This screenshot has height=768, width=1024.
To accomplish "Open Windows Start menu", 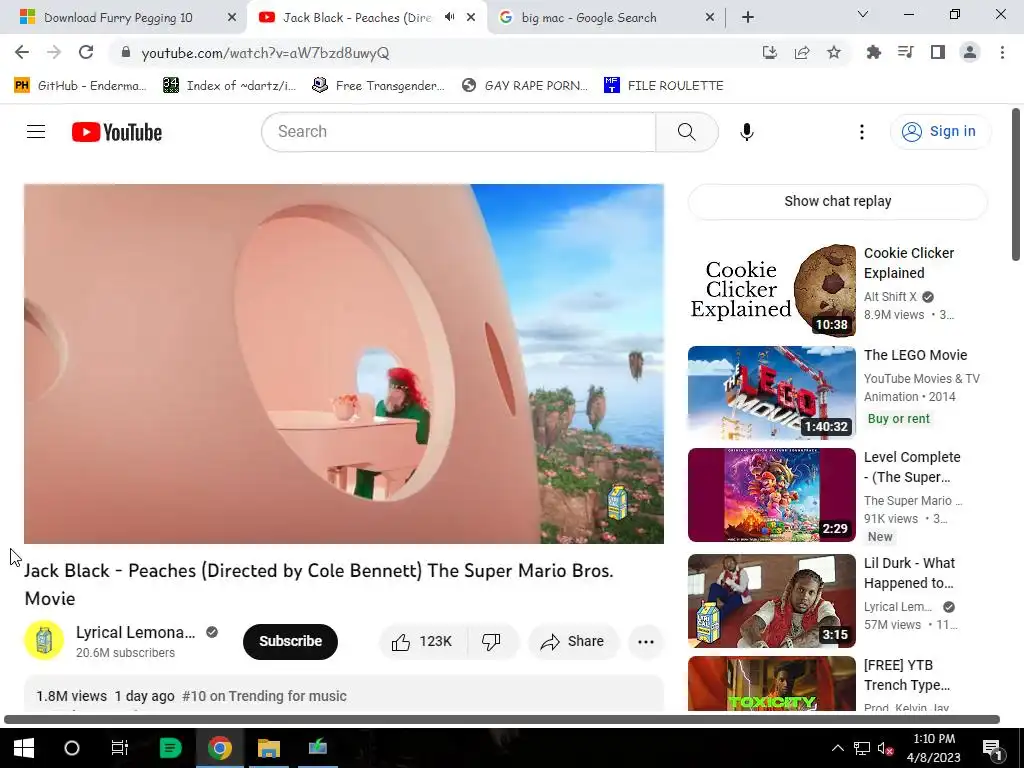I will (24, 748).
